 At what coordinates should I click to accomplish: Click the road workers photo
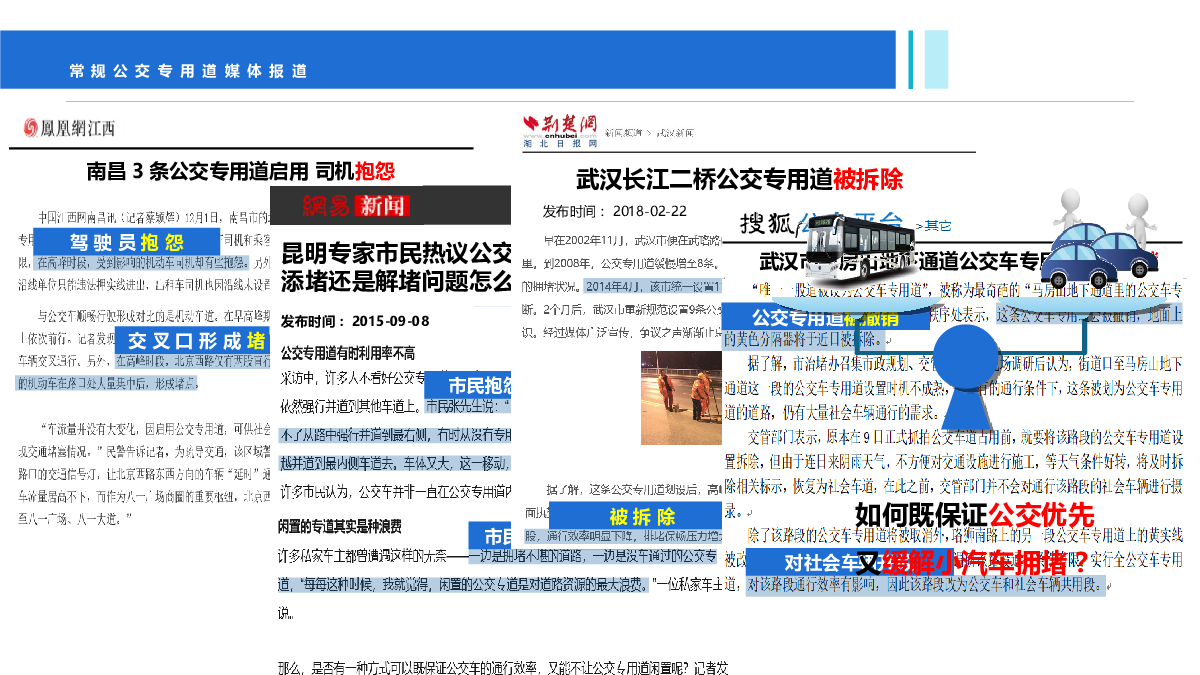tap(679, 396)
